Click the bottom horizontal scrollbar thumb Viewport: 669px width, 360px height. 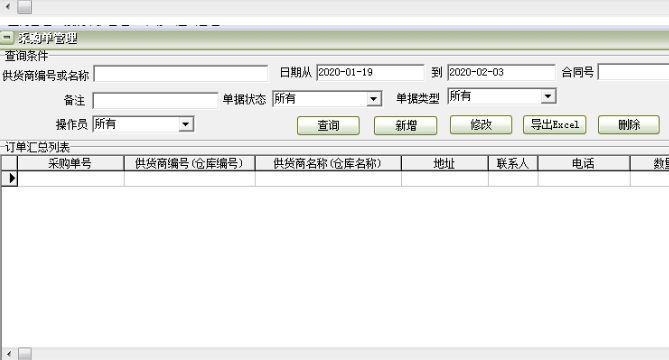click(25, 354)
